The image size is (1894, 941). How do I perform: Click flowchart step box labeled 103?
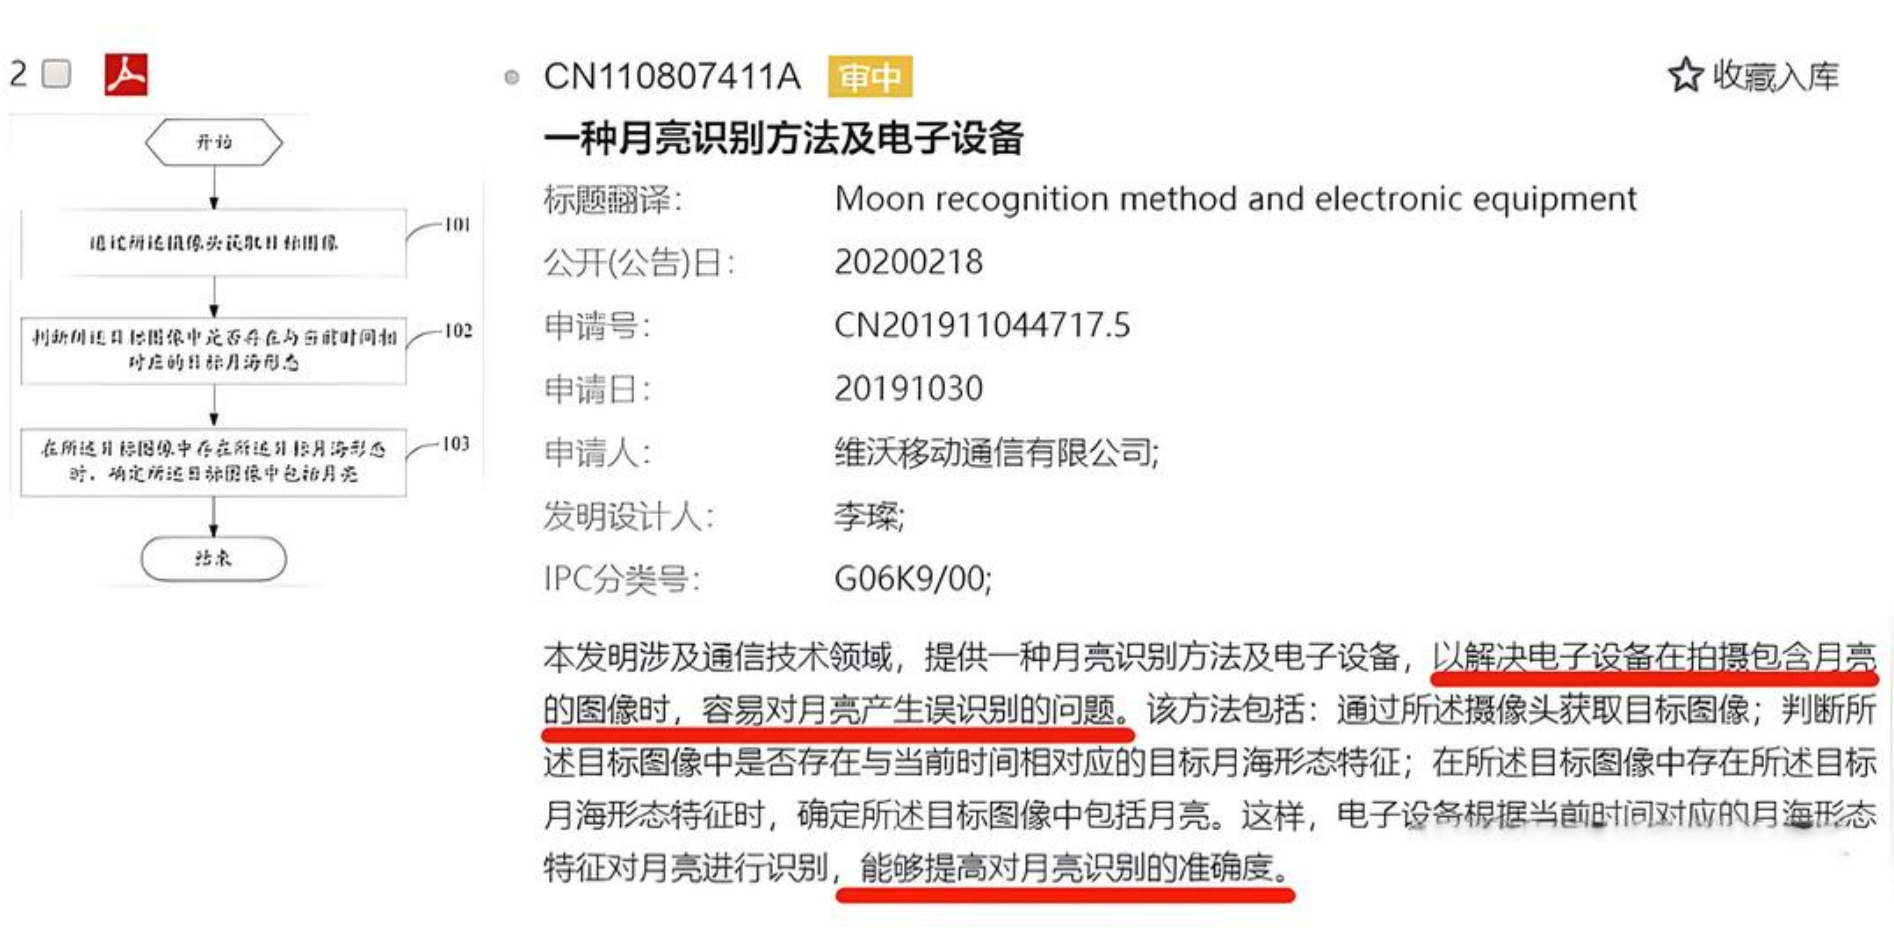[x=214, y=461]
